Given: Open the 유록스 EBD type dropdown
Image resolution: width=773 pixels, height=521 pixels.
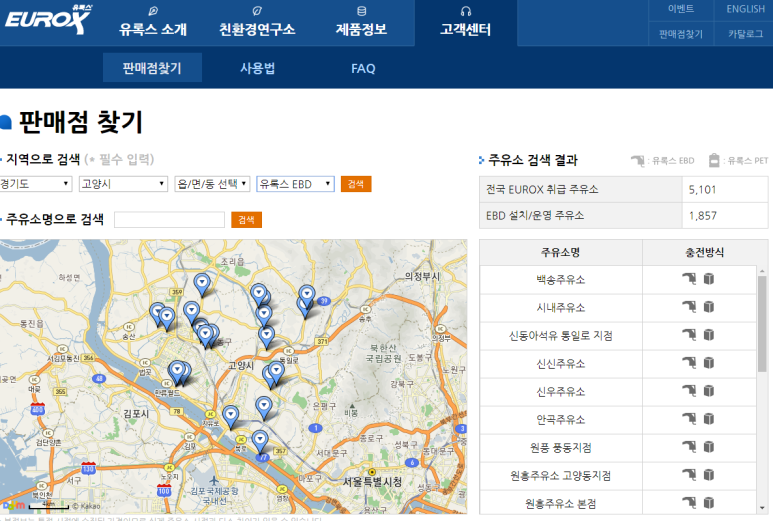Looking at the screenshot, I should coord(295,184).
